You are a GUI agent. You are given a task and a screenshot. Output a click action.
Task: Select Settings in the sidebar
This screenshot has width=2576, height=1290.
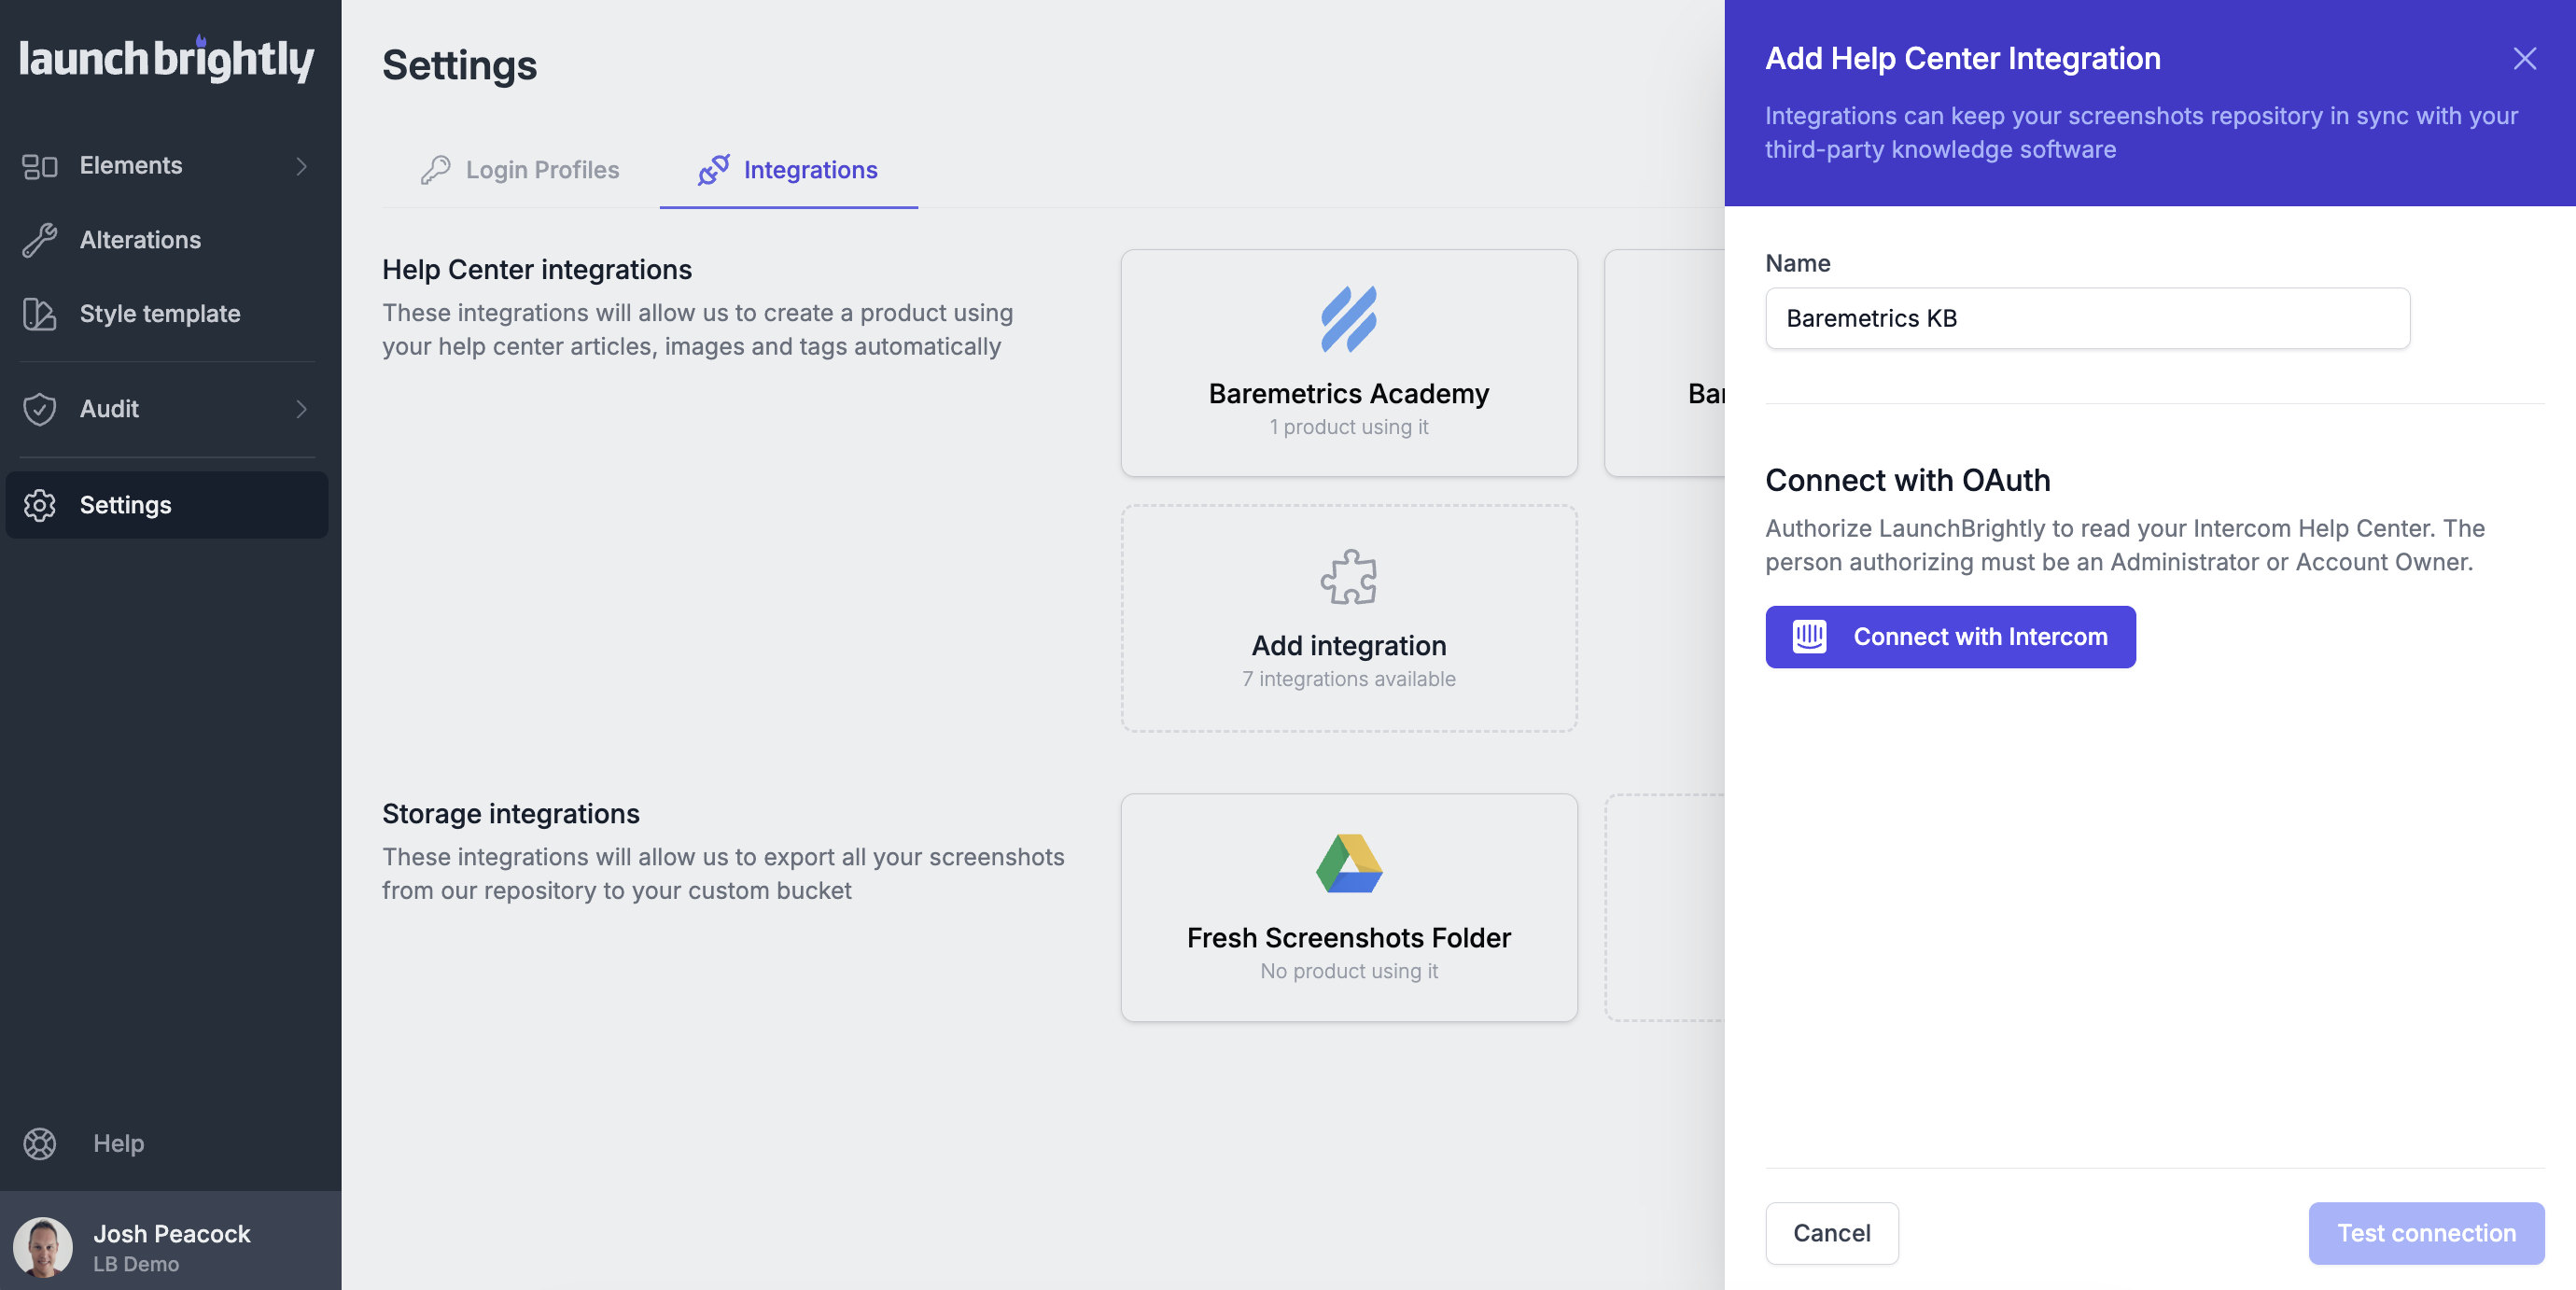click(x=167, y=505)
